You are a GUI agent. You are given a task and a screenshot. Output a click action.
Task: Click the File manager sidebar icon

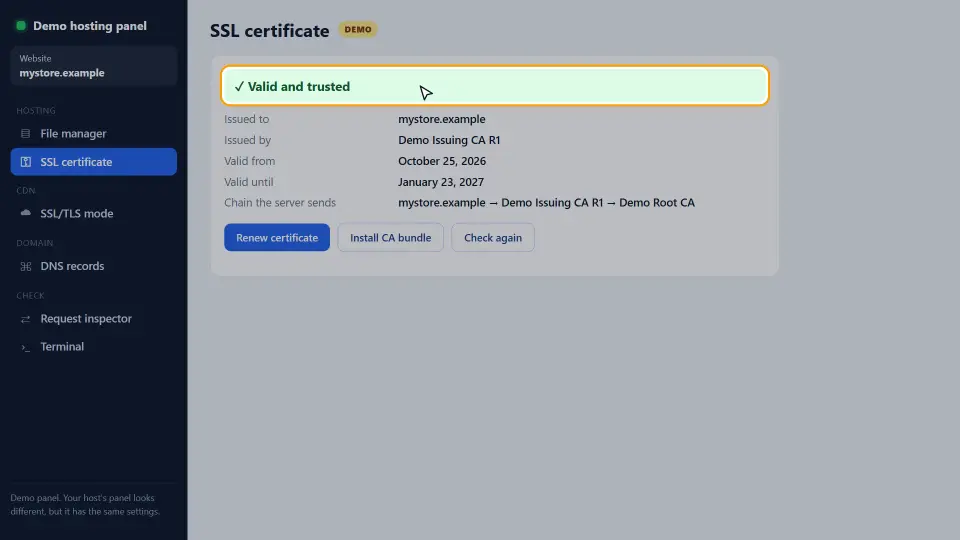point(25,133)
